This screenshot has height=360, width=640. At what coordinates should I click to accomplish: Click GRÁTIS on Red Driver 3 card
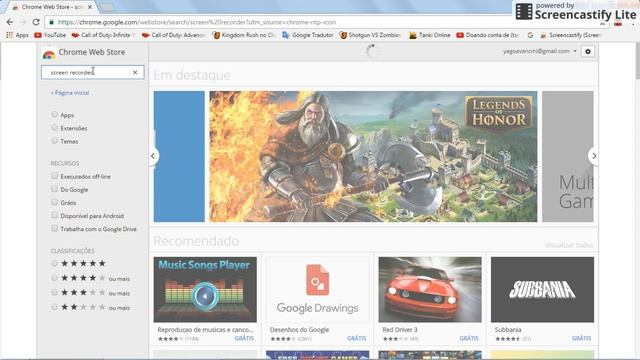pos(469,338)
